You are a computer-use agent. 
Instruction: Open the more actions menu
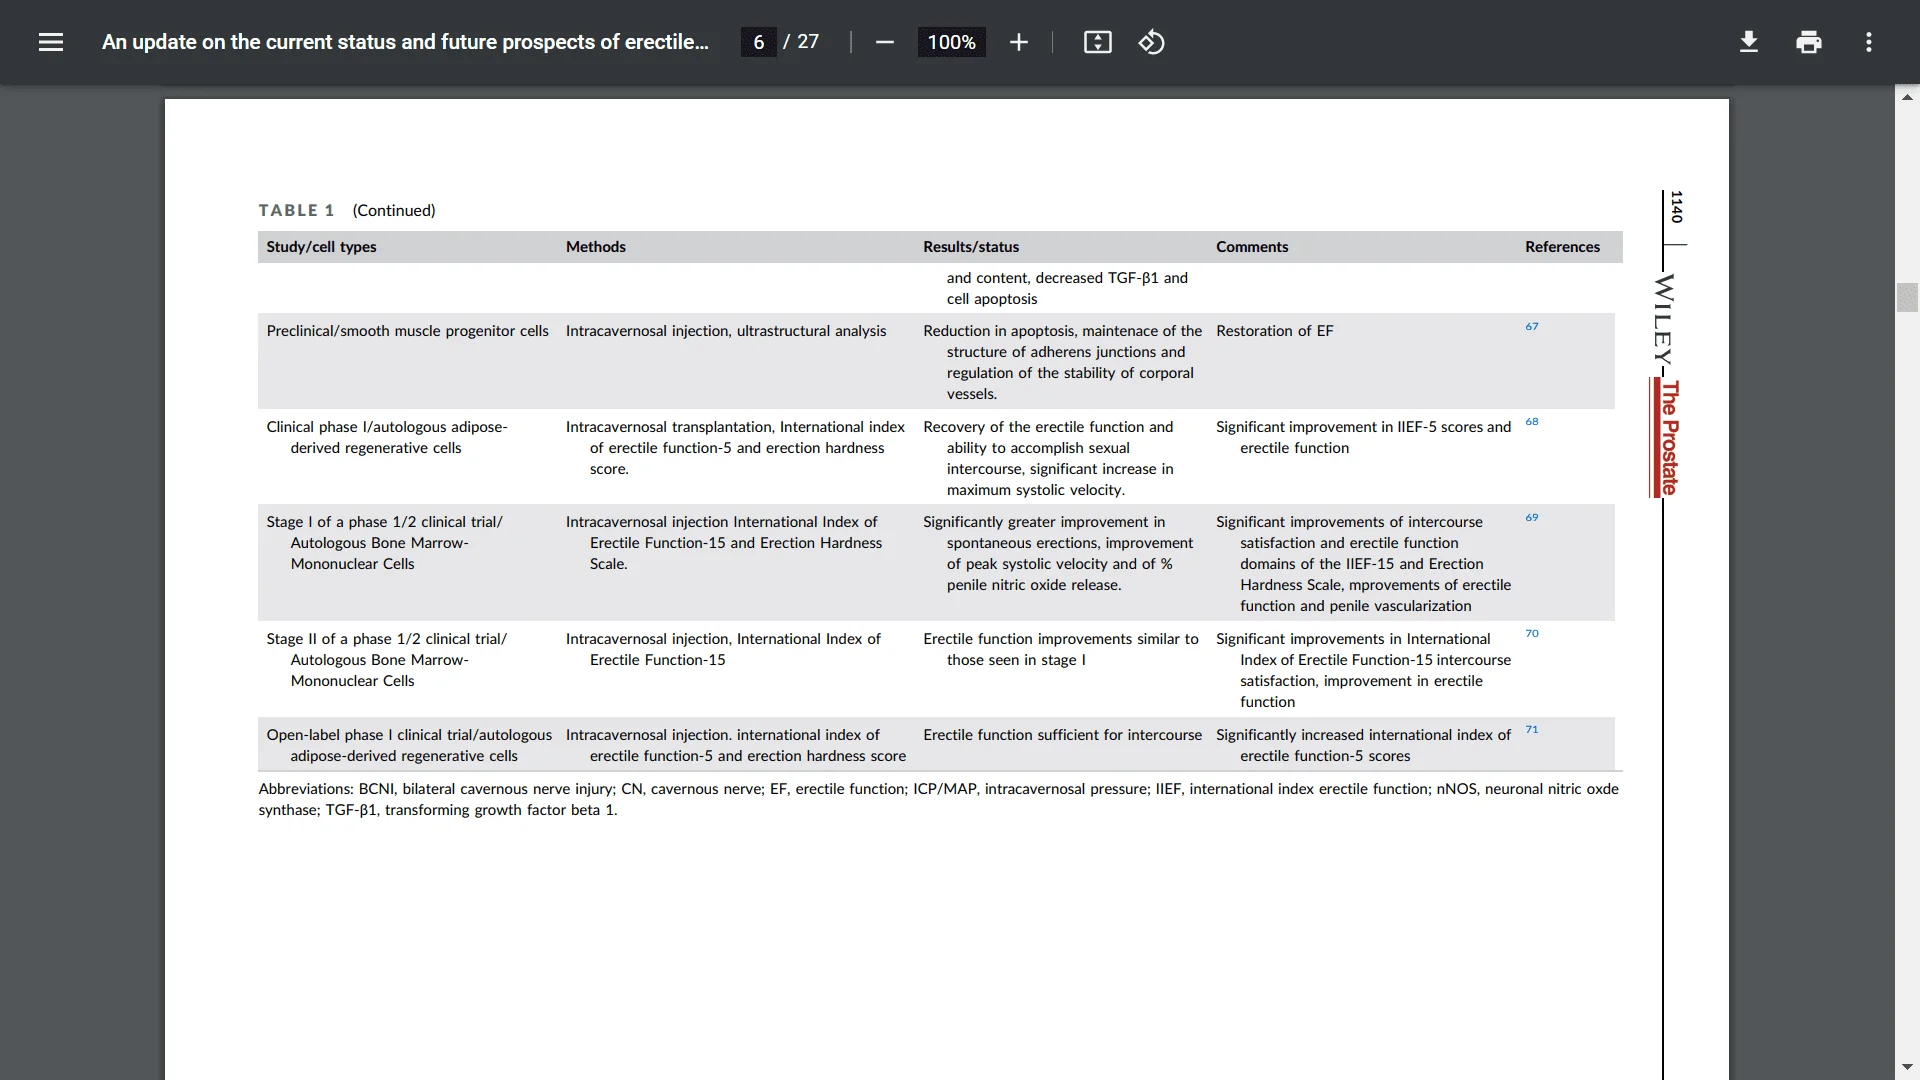[x=1868, y=42]
